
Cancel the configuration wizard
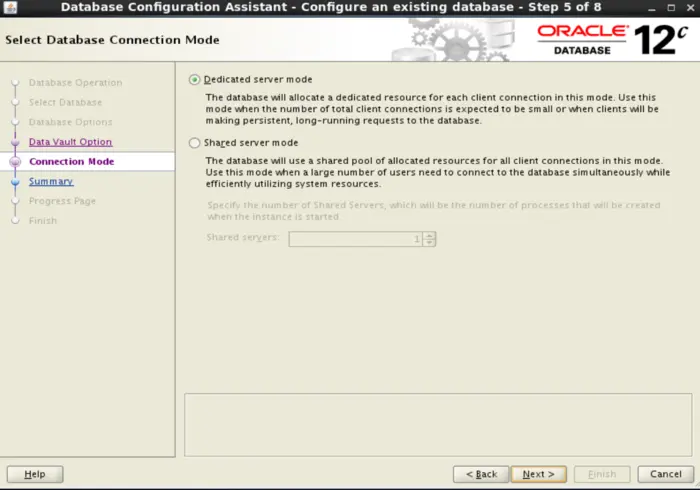(666, 474)
